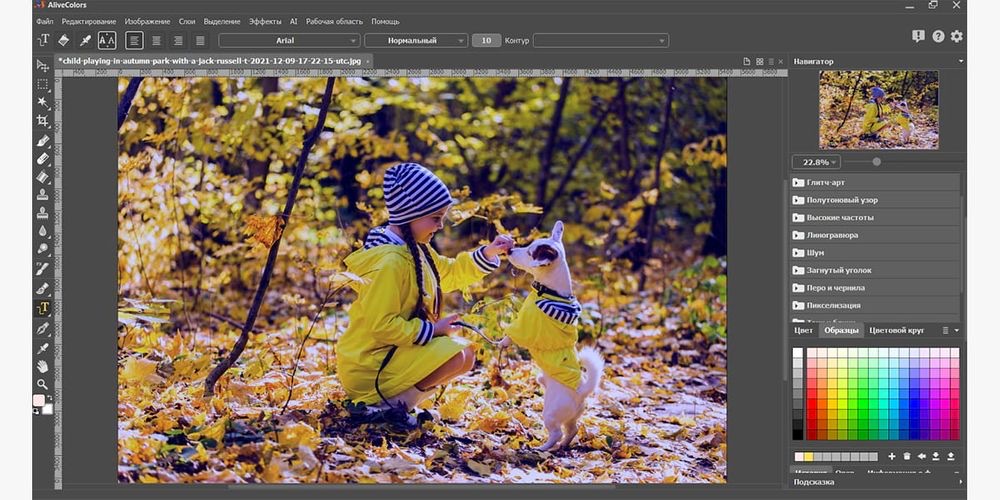Click the help question mark icon
This screenshot has width=1000, height=500.
coord(938,36)
